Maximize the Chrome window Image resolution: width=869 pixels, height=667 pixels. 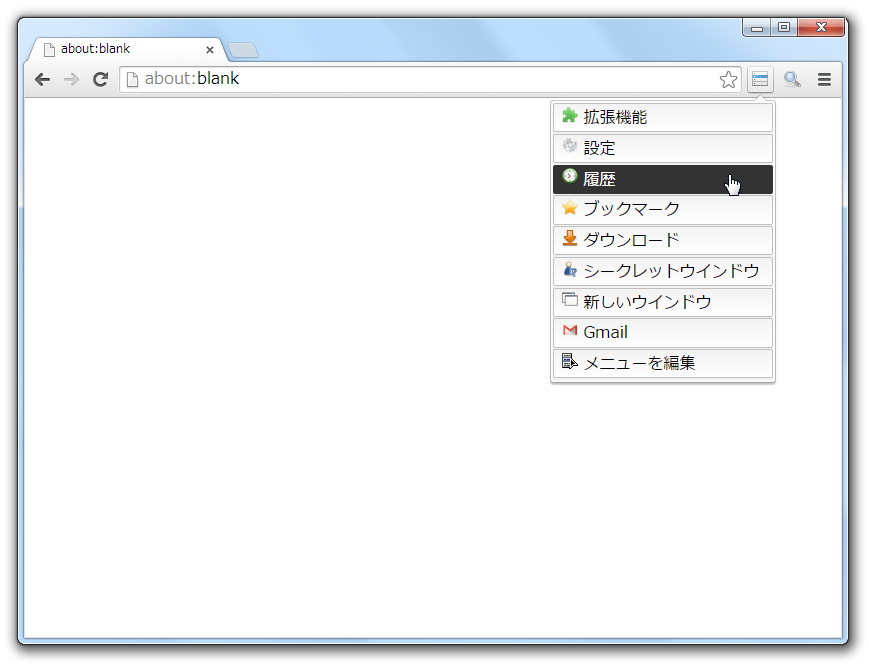[784, 28]
